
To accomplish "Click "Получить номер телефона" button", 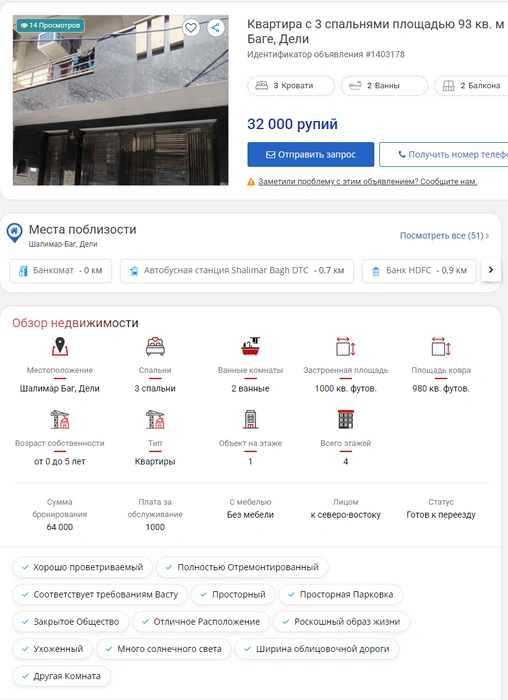I will coord(444,154).
